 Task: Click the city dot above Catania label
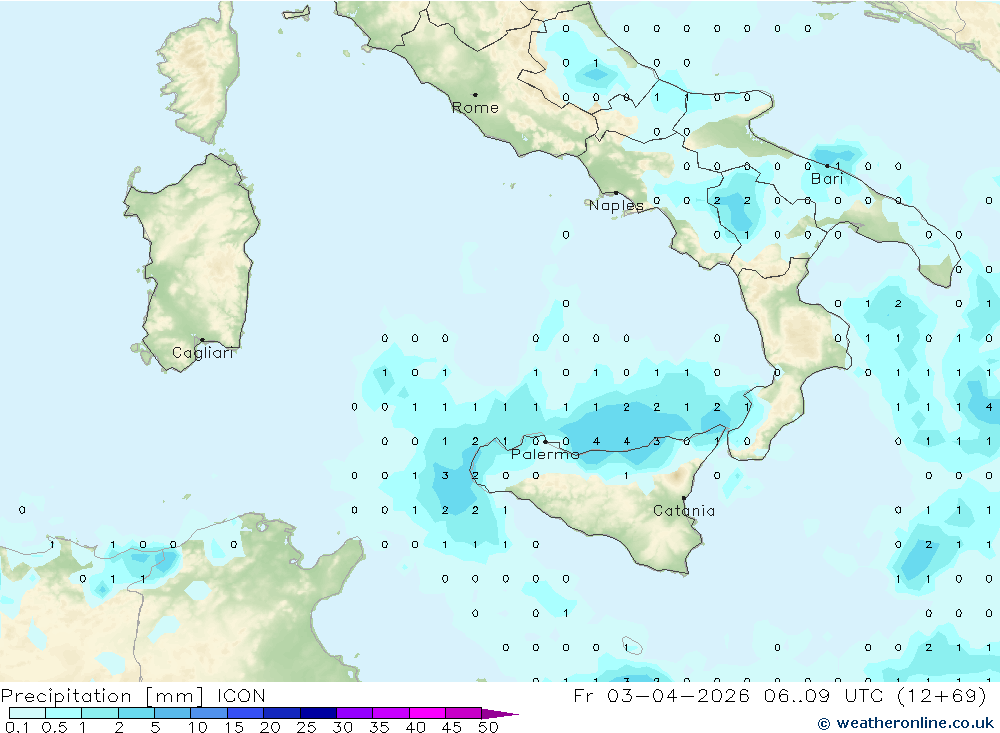coord(684,498)
